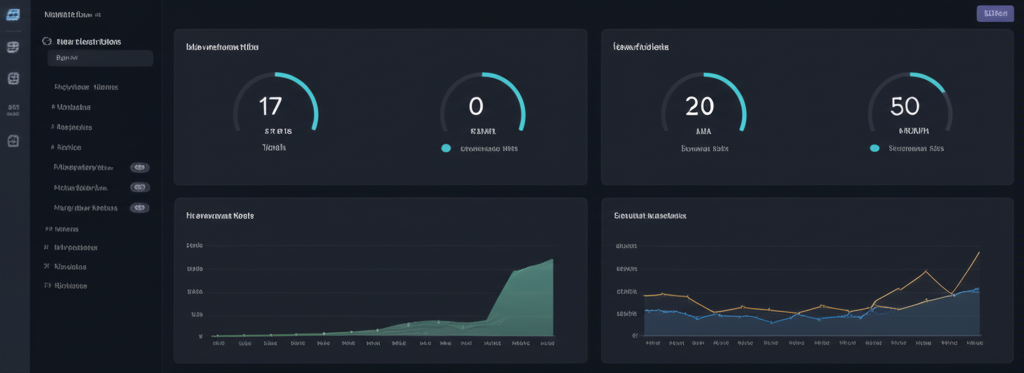The width and height of the screenshot is (1024, 373).
Task: Click the teal legend dot under the gauge showing 50
Action: (874, 148)
